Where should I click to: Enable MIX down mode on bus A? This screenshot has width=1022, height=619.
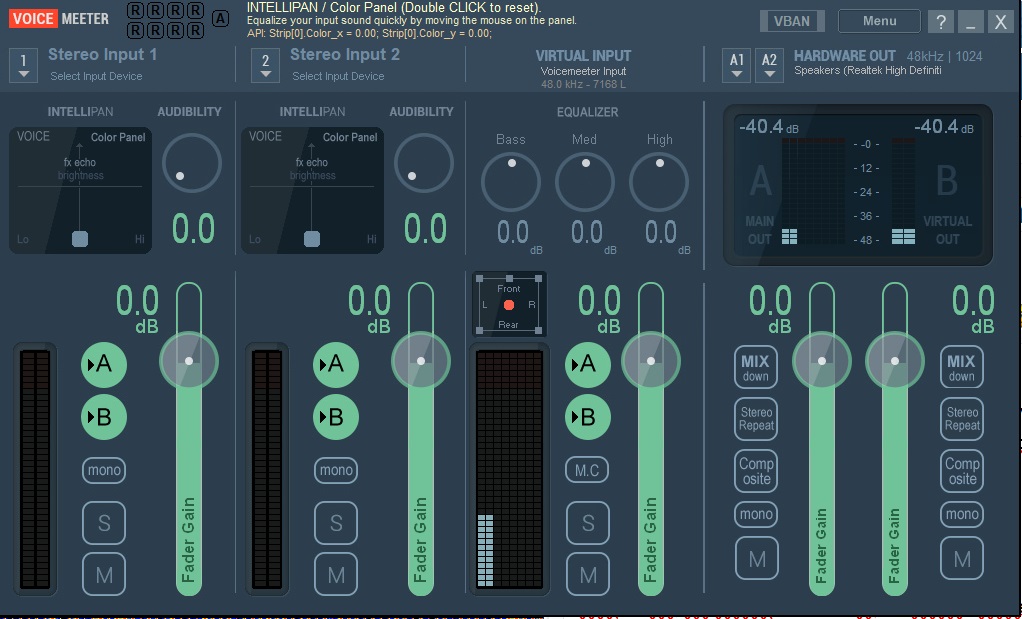tap(756, 367)
